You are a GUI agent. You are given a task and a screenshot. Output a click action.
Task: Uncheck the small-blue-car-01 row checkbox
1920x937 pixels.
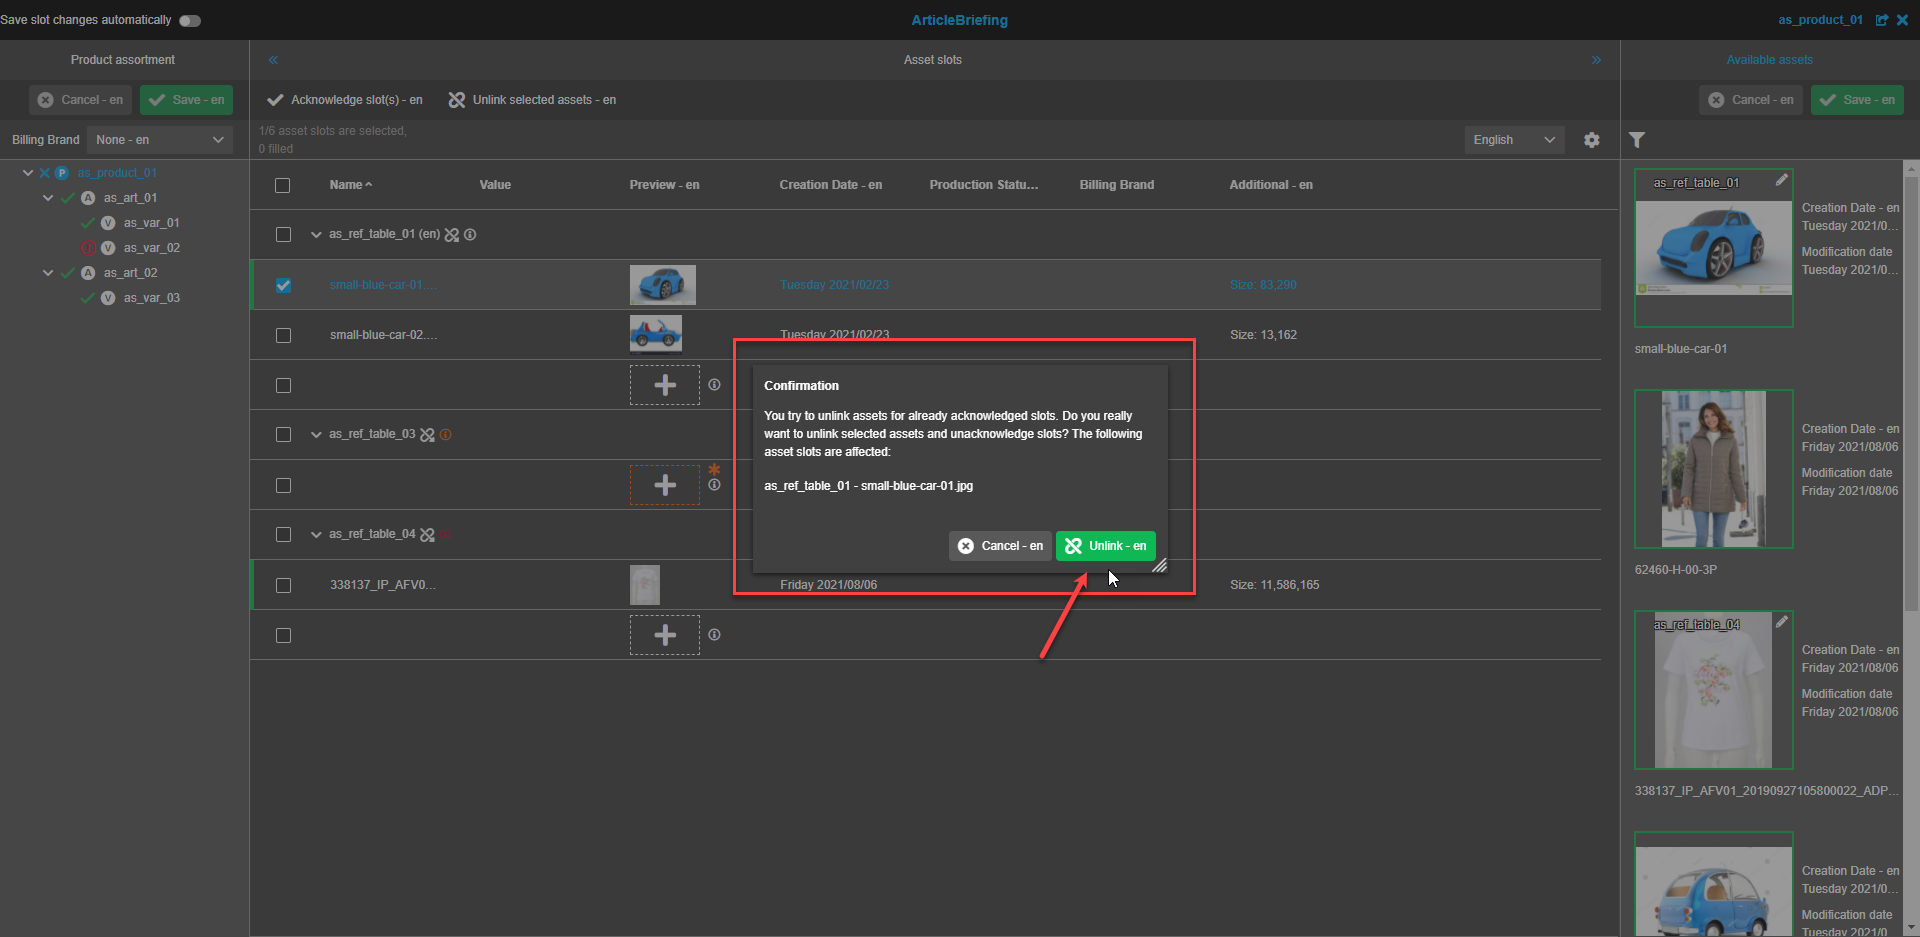tap(283, 285)
